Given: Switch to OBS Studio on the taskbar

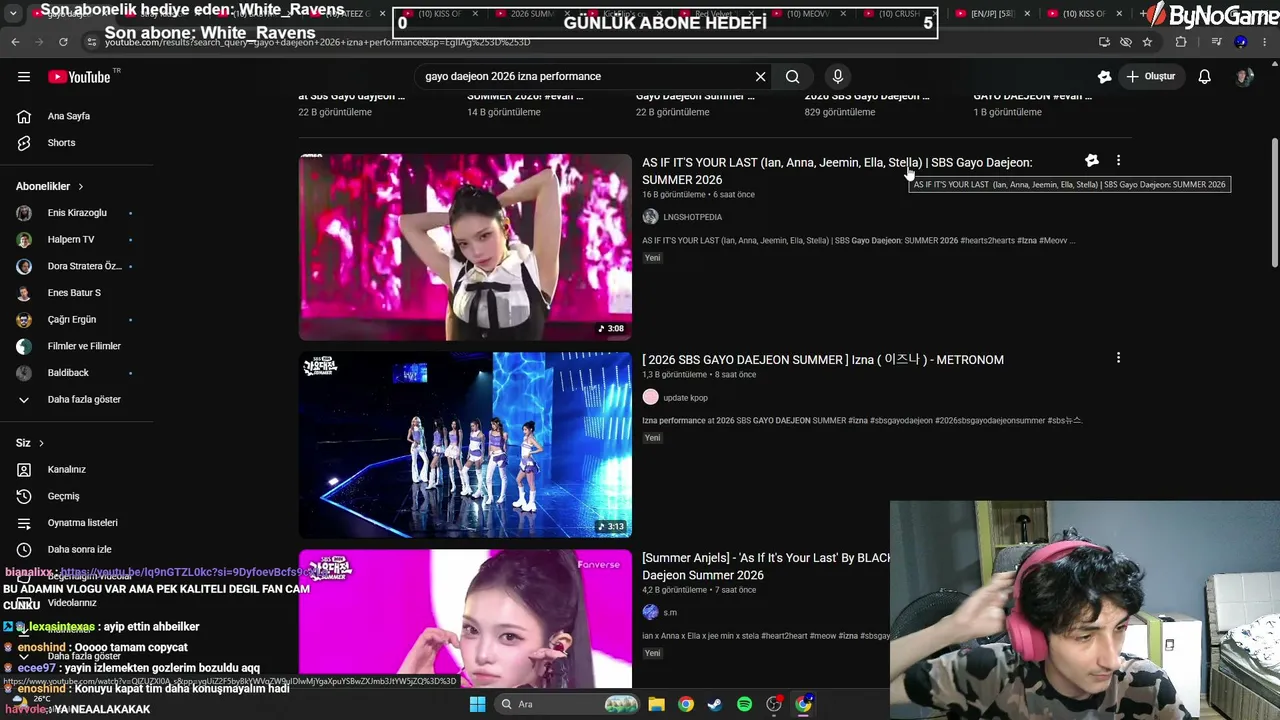Looking at the screenshot, I should click(774, 704).
